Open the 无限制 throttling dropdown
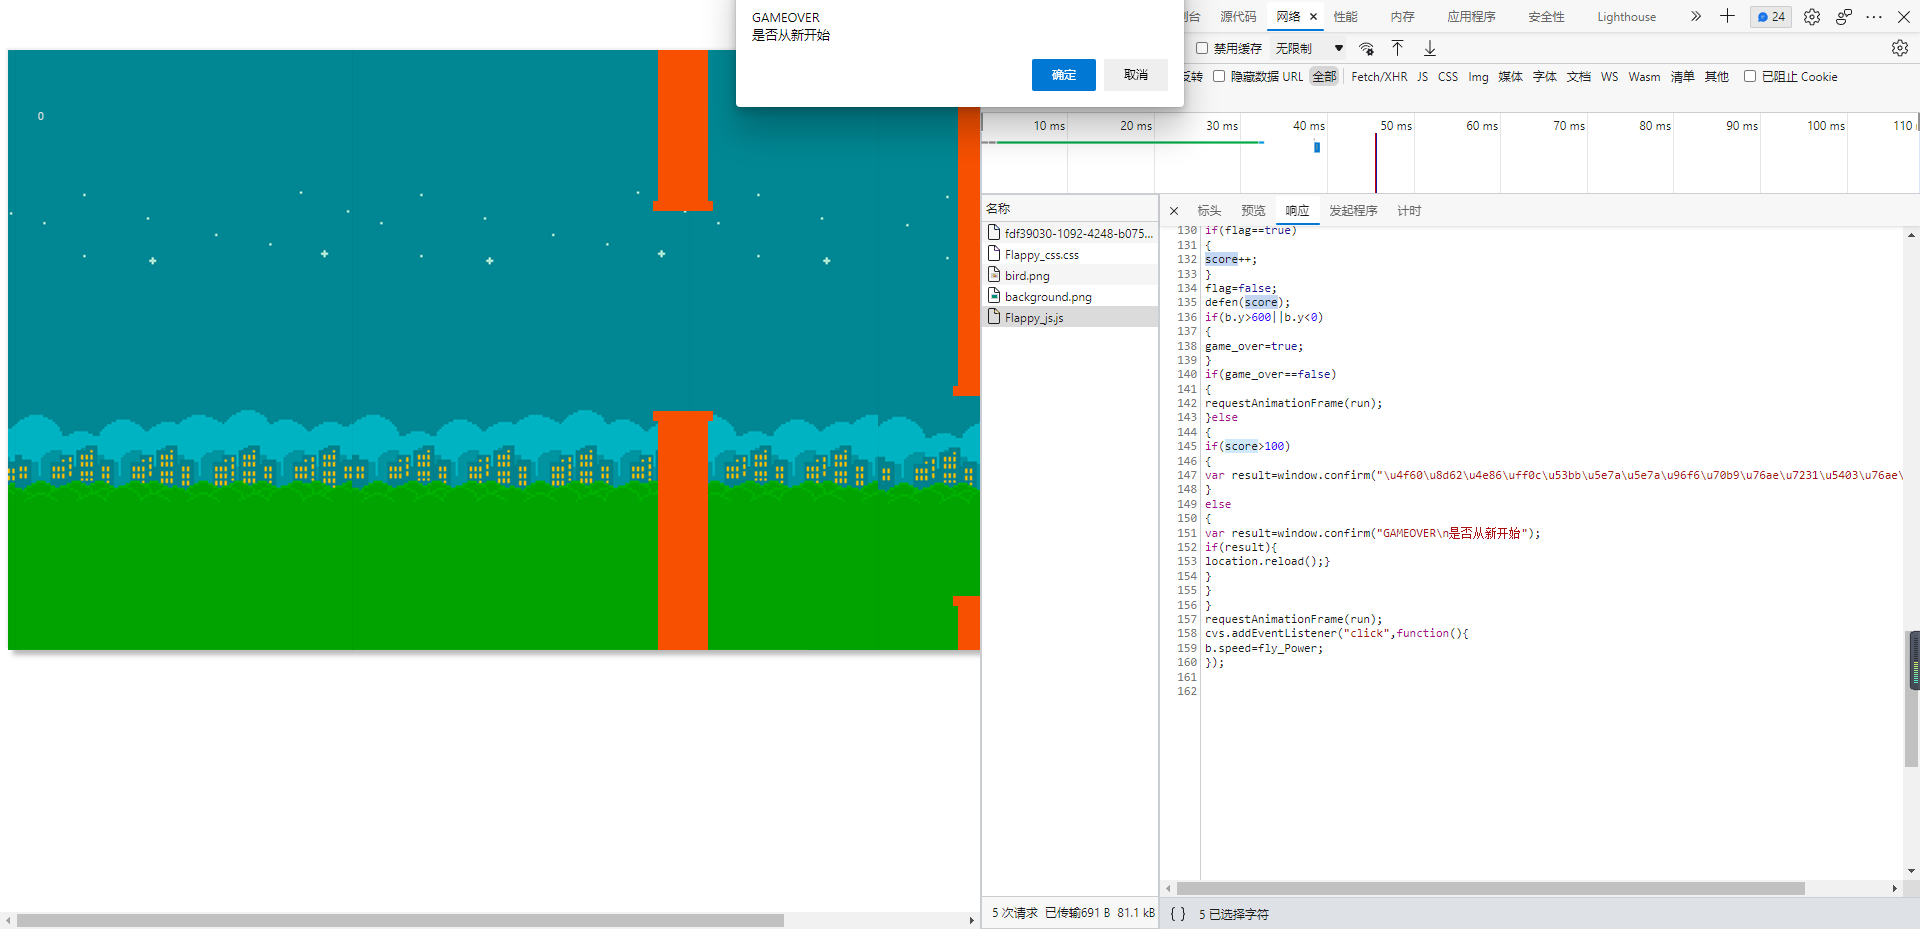The width and height of the screenshot is (1920, 929). pos(1309,48)
